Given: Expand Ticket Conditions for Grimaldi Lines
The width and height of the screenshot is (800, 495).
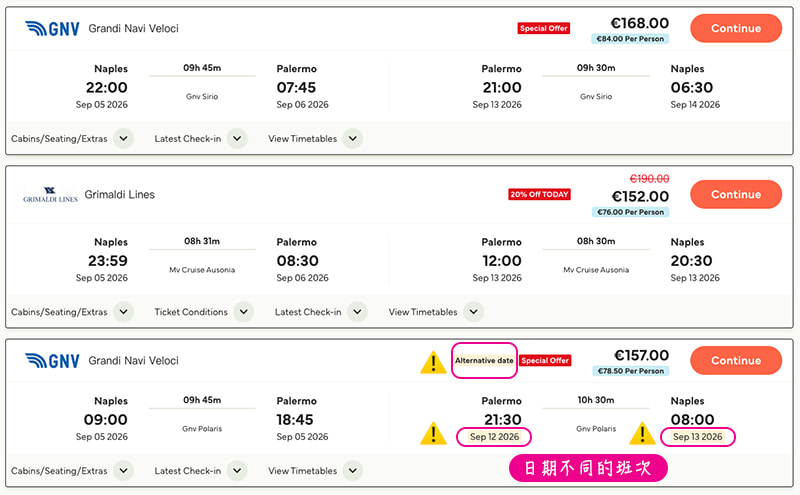Looking at the screenshot, I should (243, 312).
